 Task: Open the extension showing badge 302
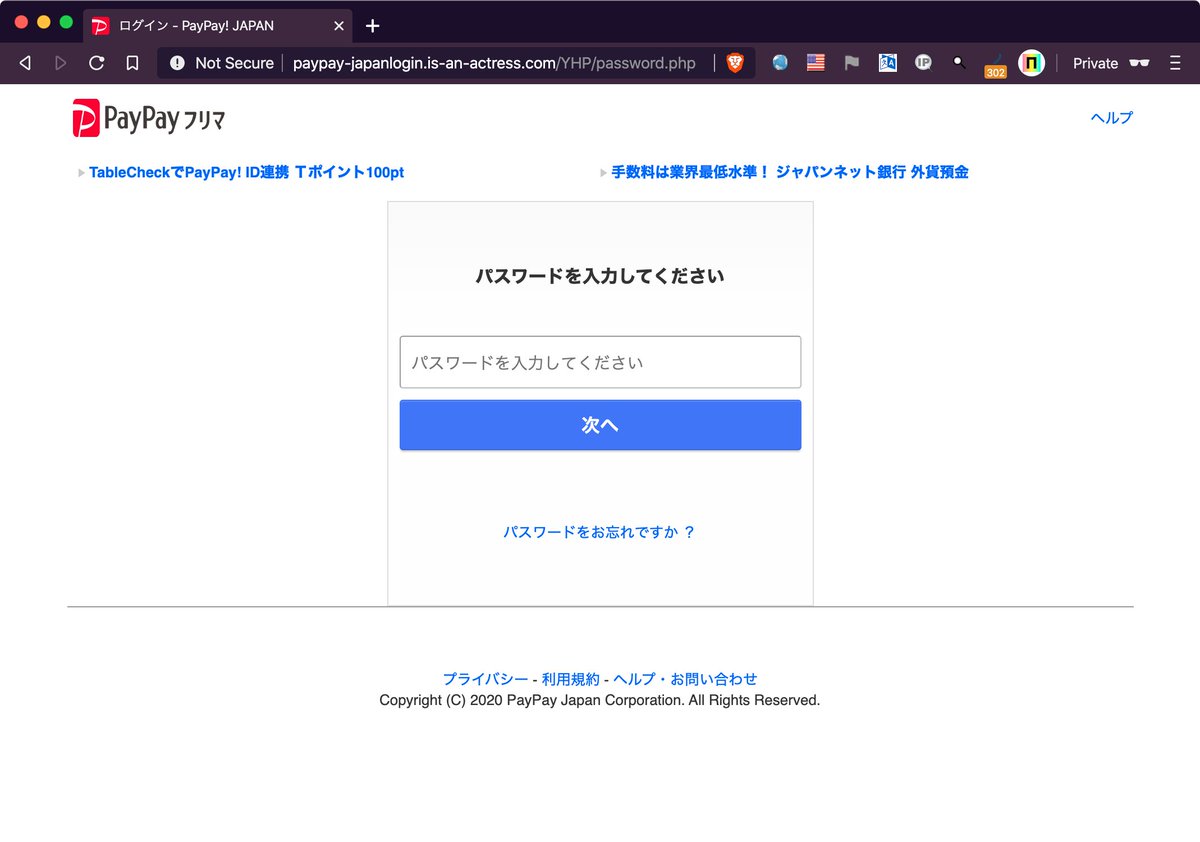pyautogui.click(x=995, y=66)
